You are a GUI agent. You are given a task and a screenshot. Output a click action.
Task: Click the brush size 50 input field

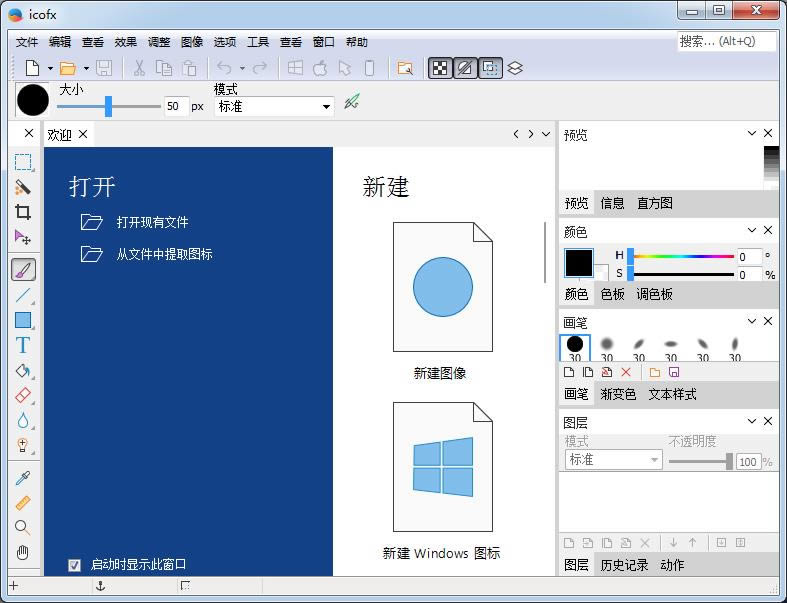[x=176, y=106]
